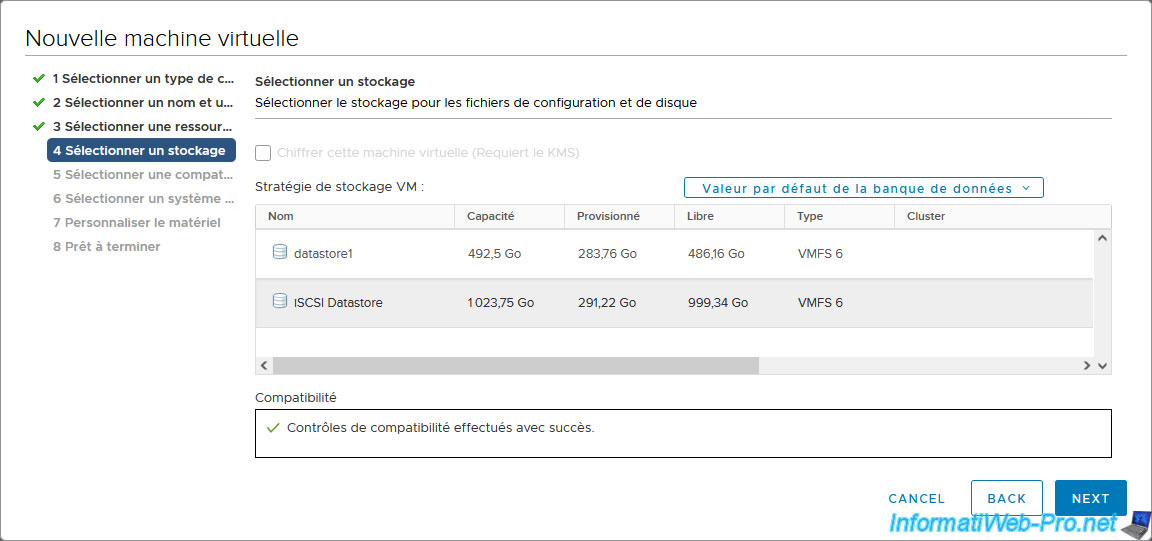Go to step 1 Sélectionner un type
The width and height of the screenshot is (1152, 541).
143,78
